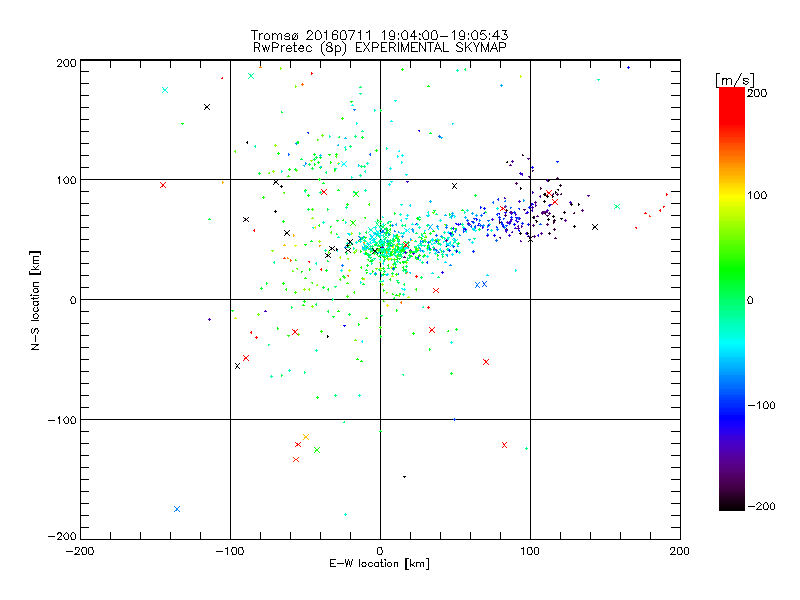Select the '[m/s]' units label above the colorbar

(735, 80)
